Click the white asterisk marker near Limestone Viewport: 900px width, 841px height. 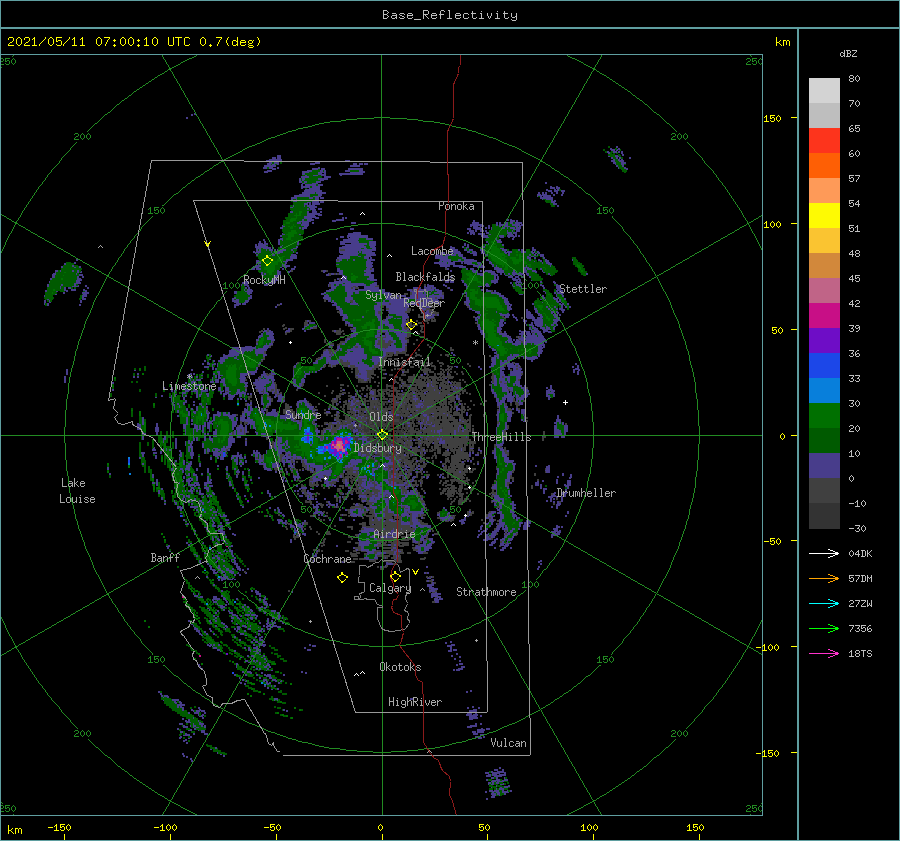(x=189, y=377)
